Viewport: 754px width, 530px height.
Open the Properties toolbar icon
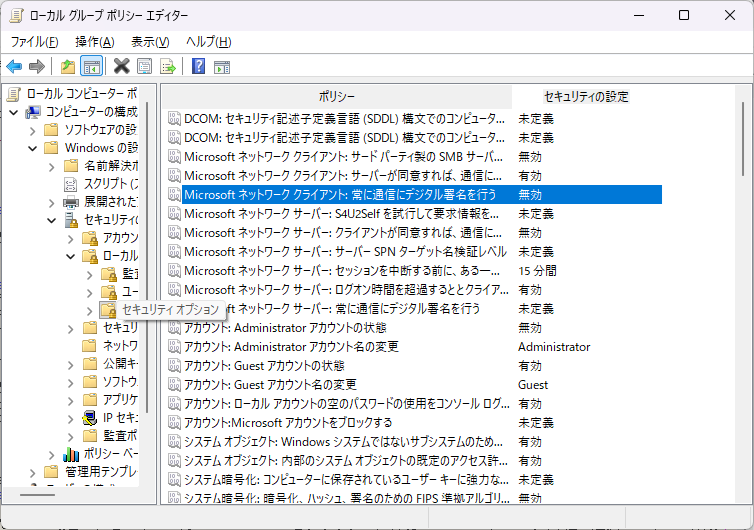145,67
